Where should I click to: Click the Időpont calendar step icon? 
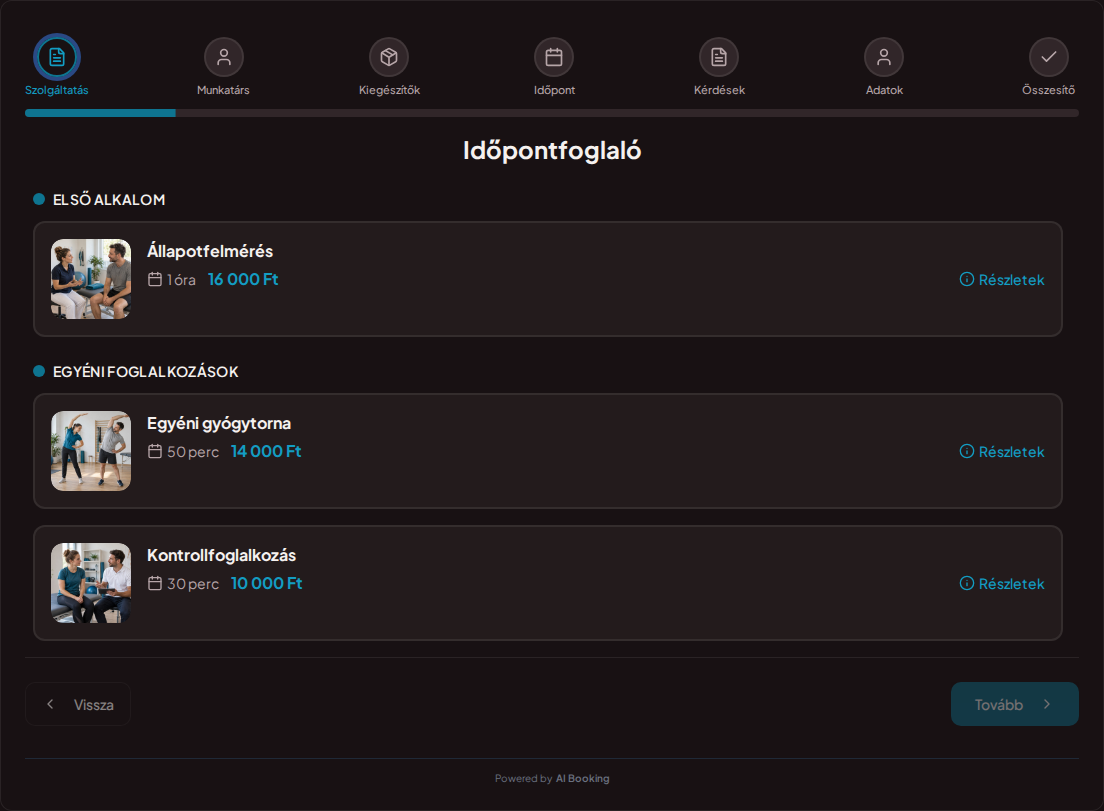click(554, 57)
